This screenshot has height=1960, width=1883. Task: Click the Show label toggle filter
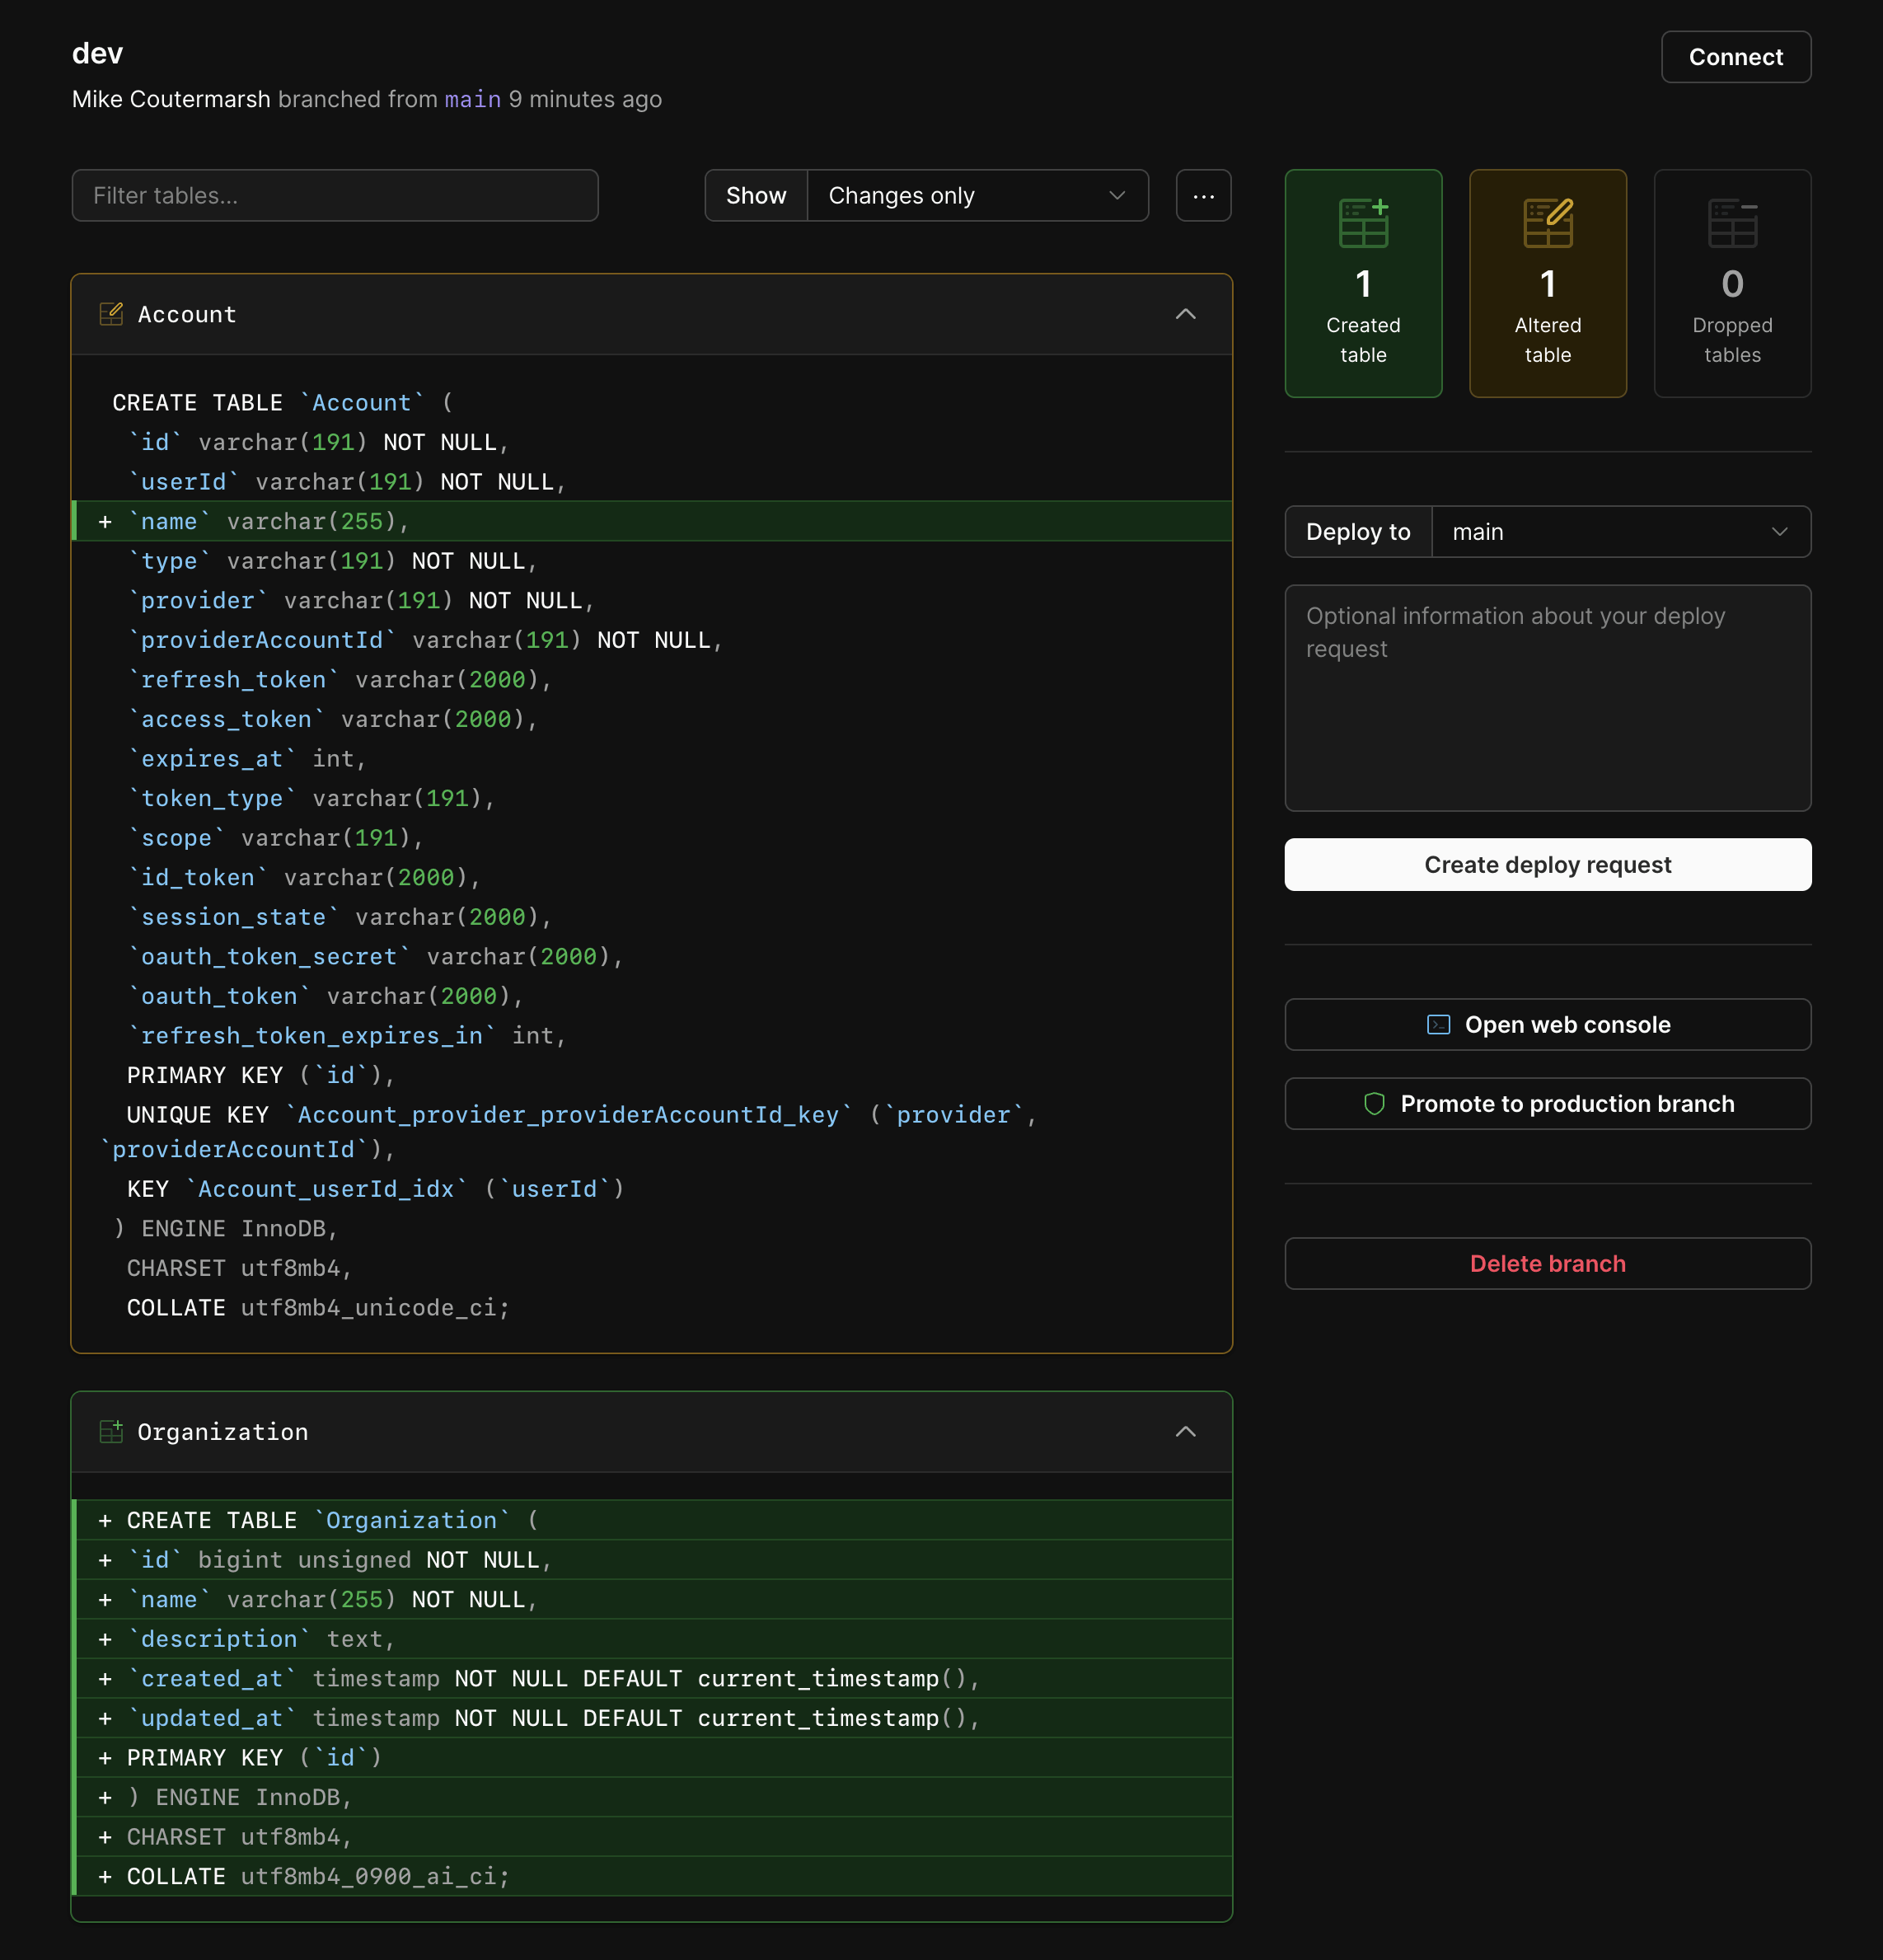[754, 195]
